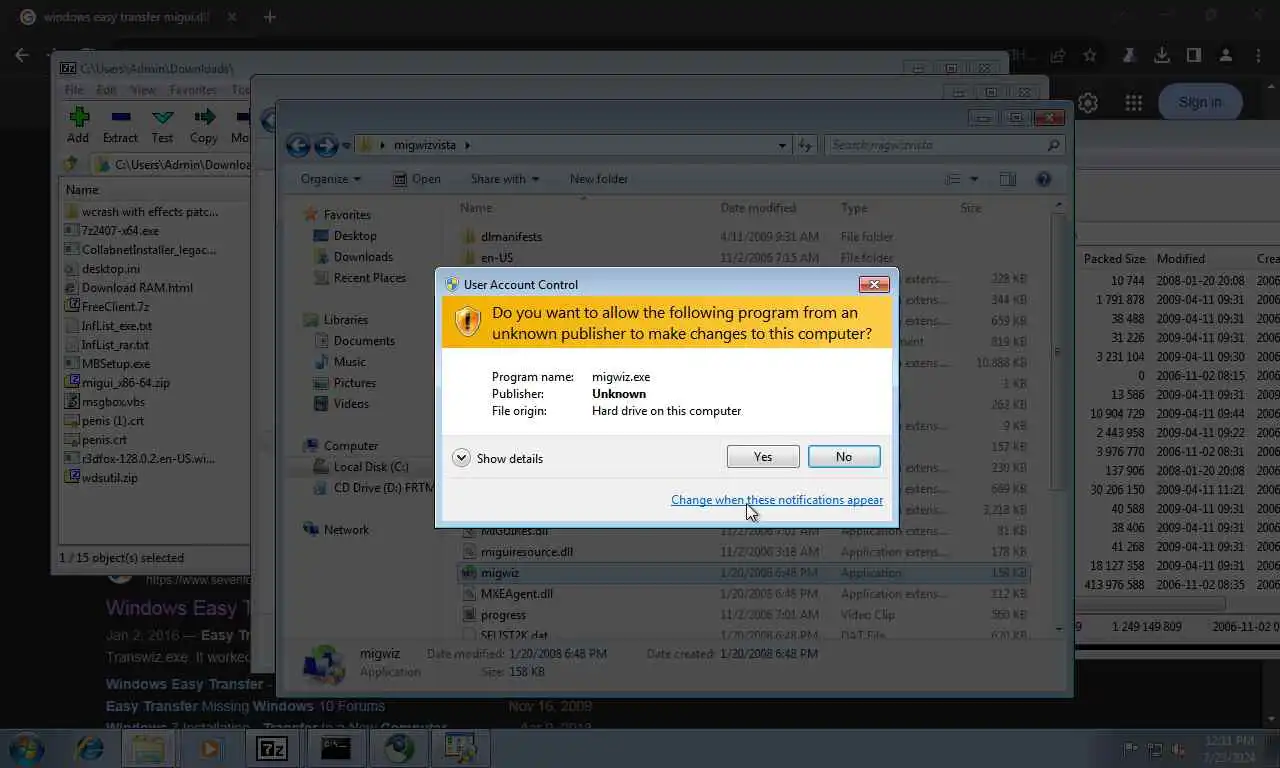The width and height of the screenshot is (1280, 768).
Task: Select Music library in Explorer sidebar
Action: (x=340, y=362)
